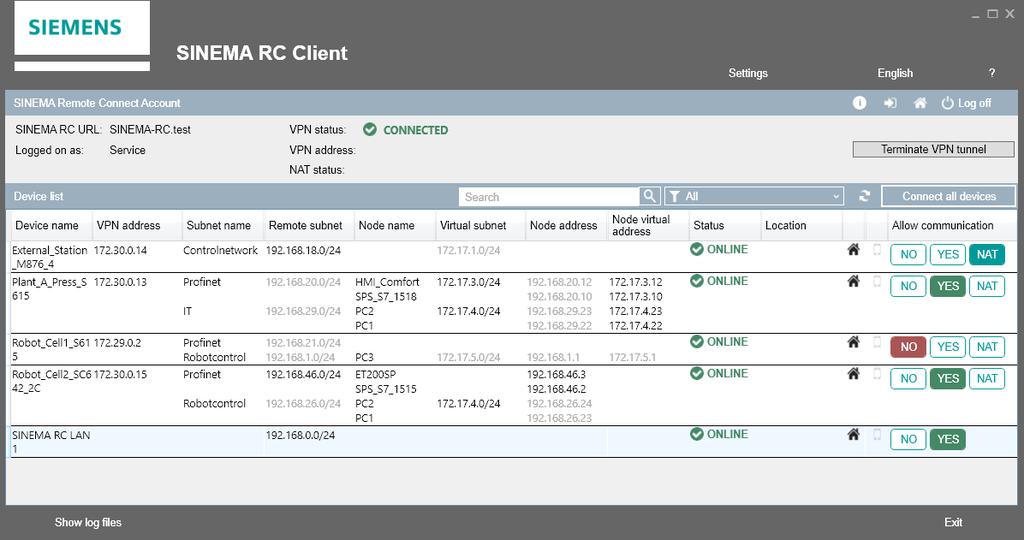This screenshot has height=540, width=1024.
Task: Set External_Station_M876_4 communication to NAT
Action: (x=987, y=255)
